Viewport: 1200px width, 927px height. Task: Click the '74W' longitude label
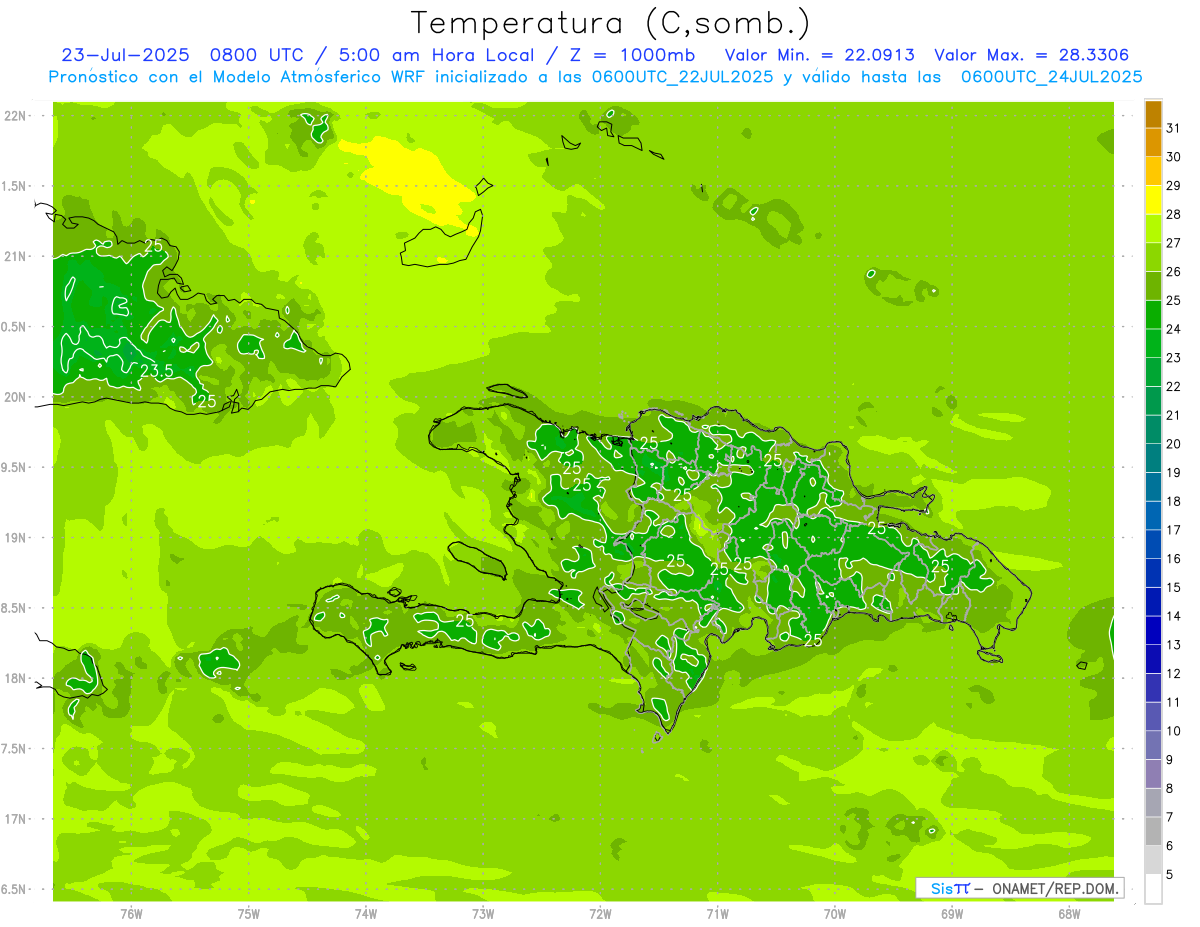coord(366,914)
